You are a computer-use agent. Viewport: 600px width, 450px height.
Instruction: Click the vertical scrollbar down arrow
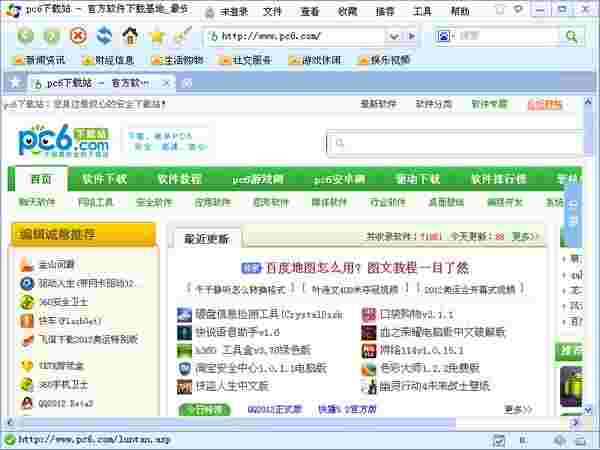(588, 411)
